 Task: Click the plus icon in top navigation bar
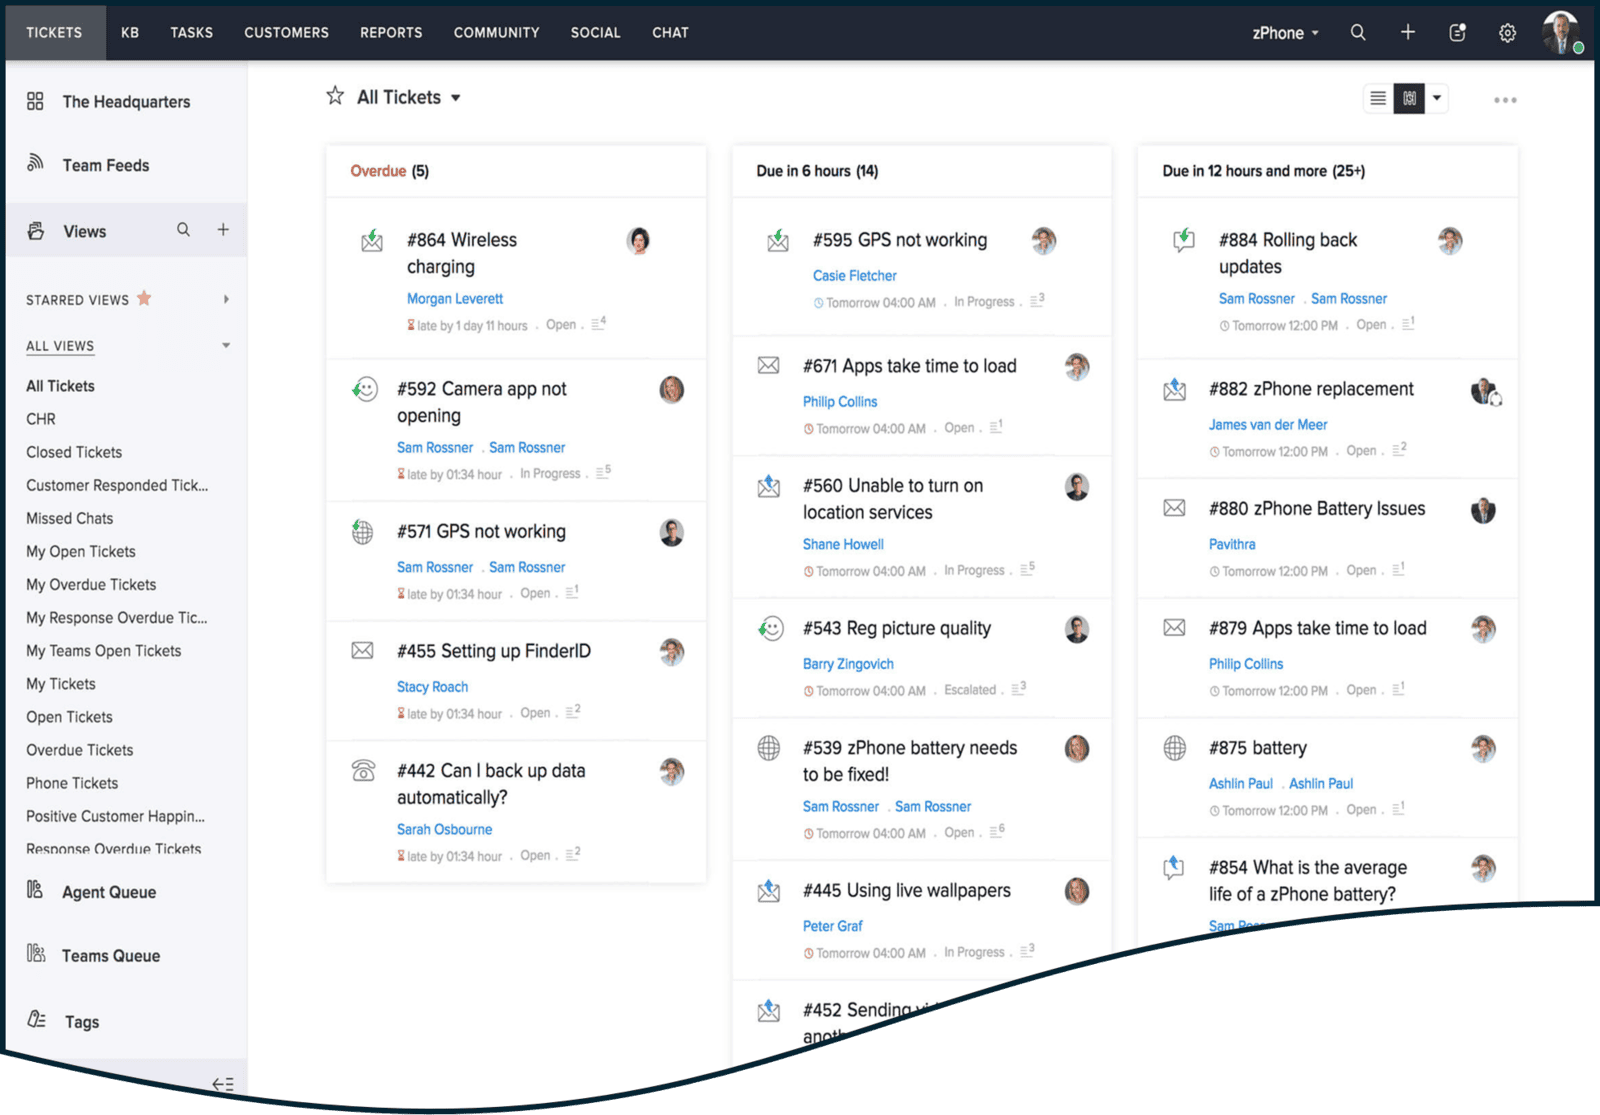1407,33
